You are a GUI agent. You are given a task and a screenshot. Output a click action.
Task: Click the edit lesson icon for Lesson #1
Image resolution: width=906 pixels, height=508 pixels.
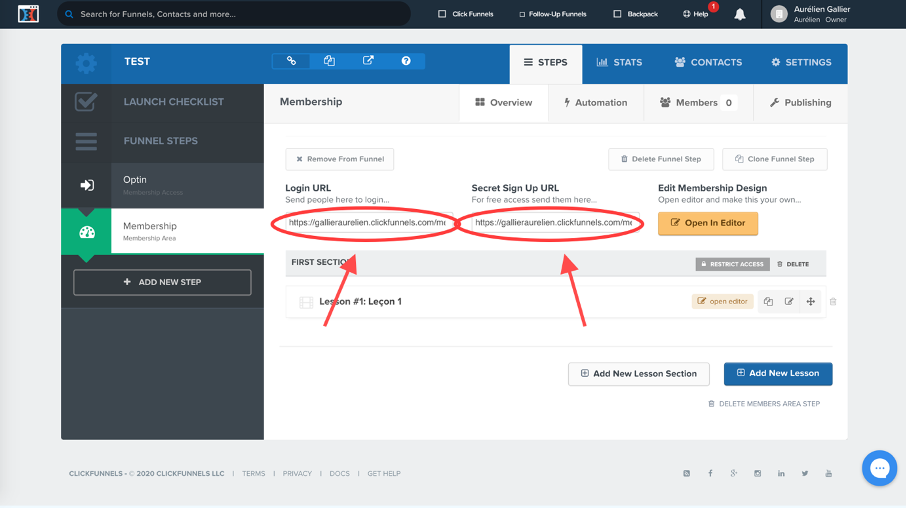789,302
